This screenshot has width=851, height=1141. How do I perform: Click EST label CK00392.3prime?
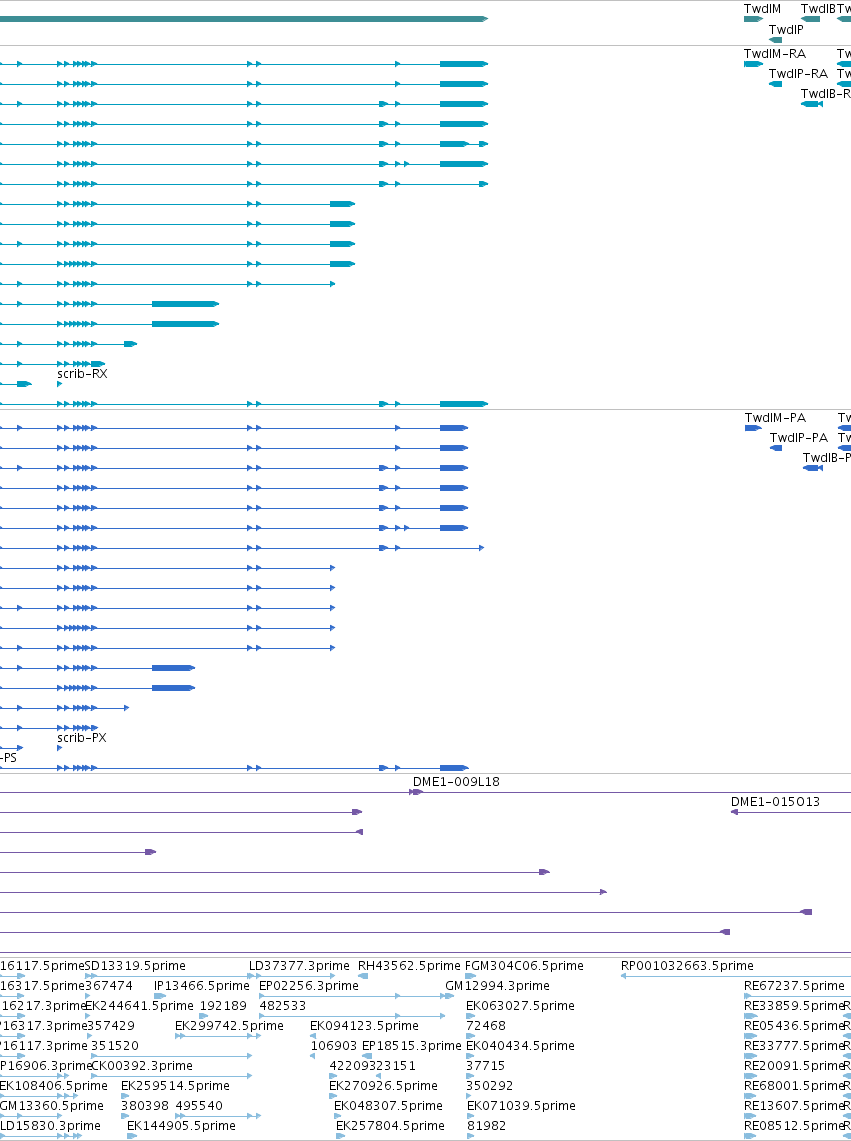click(142, 1065)
